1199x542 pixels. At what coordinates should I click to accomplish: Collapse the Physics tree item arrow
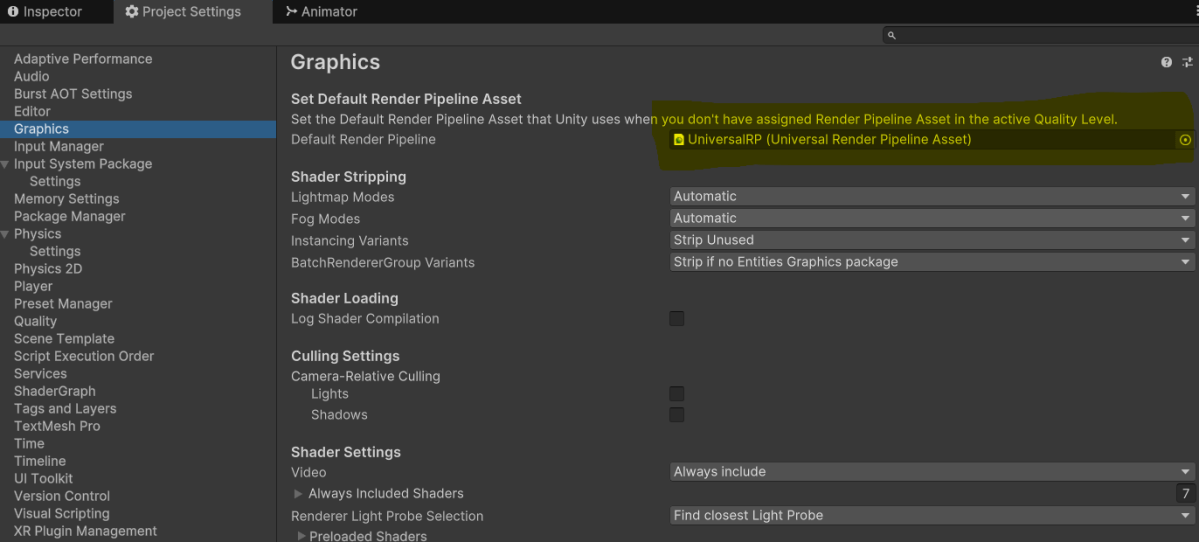tap(6, 234)
